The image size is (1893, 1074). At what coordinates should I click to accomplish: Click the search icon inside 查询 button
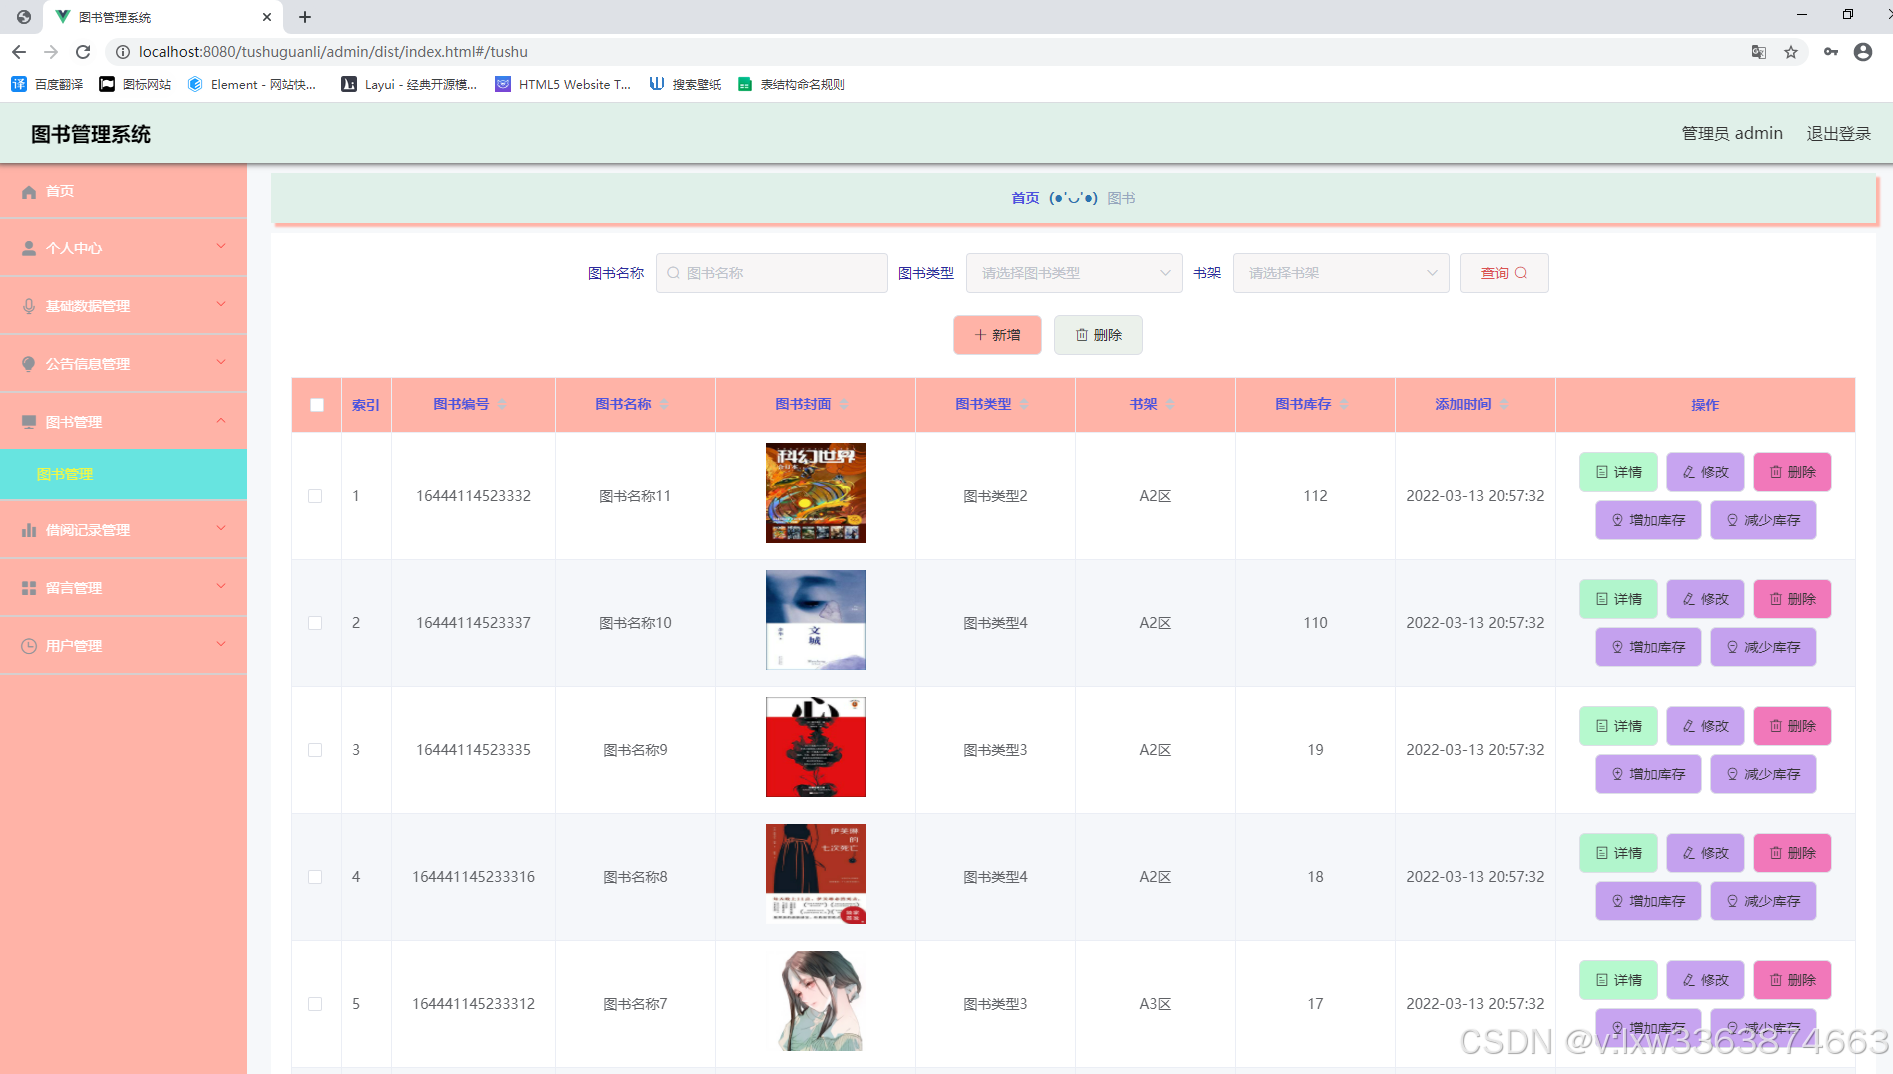coord(1522,272)
